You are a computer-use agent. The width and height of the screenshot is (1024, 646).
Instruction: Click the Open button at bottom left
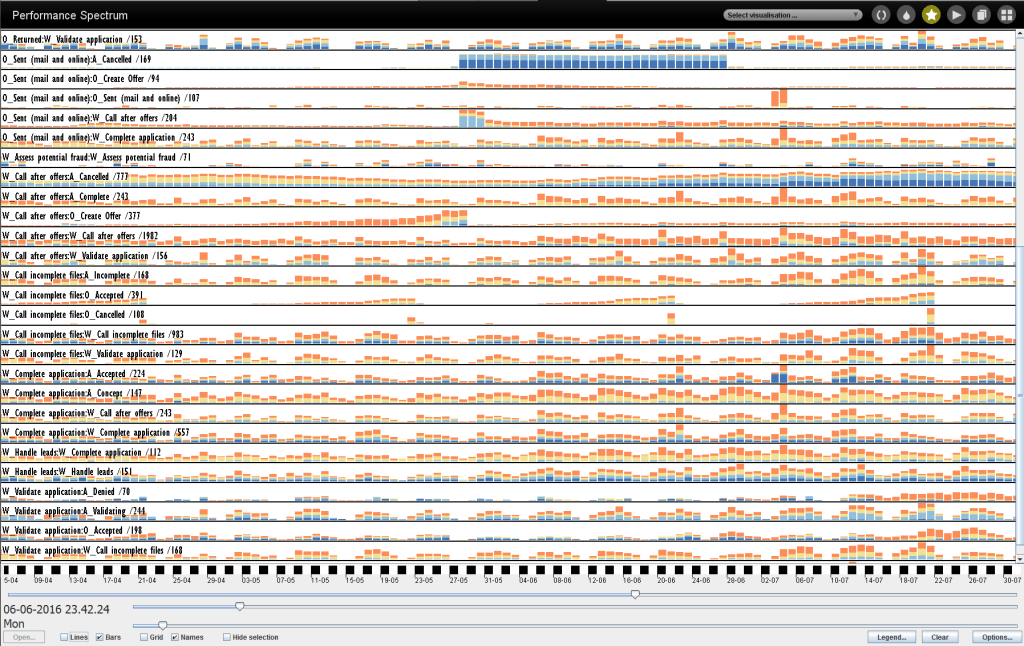[23, 637]
